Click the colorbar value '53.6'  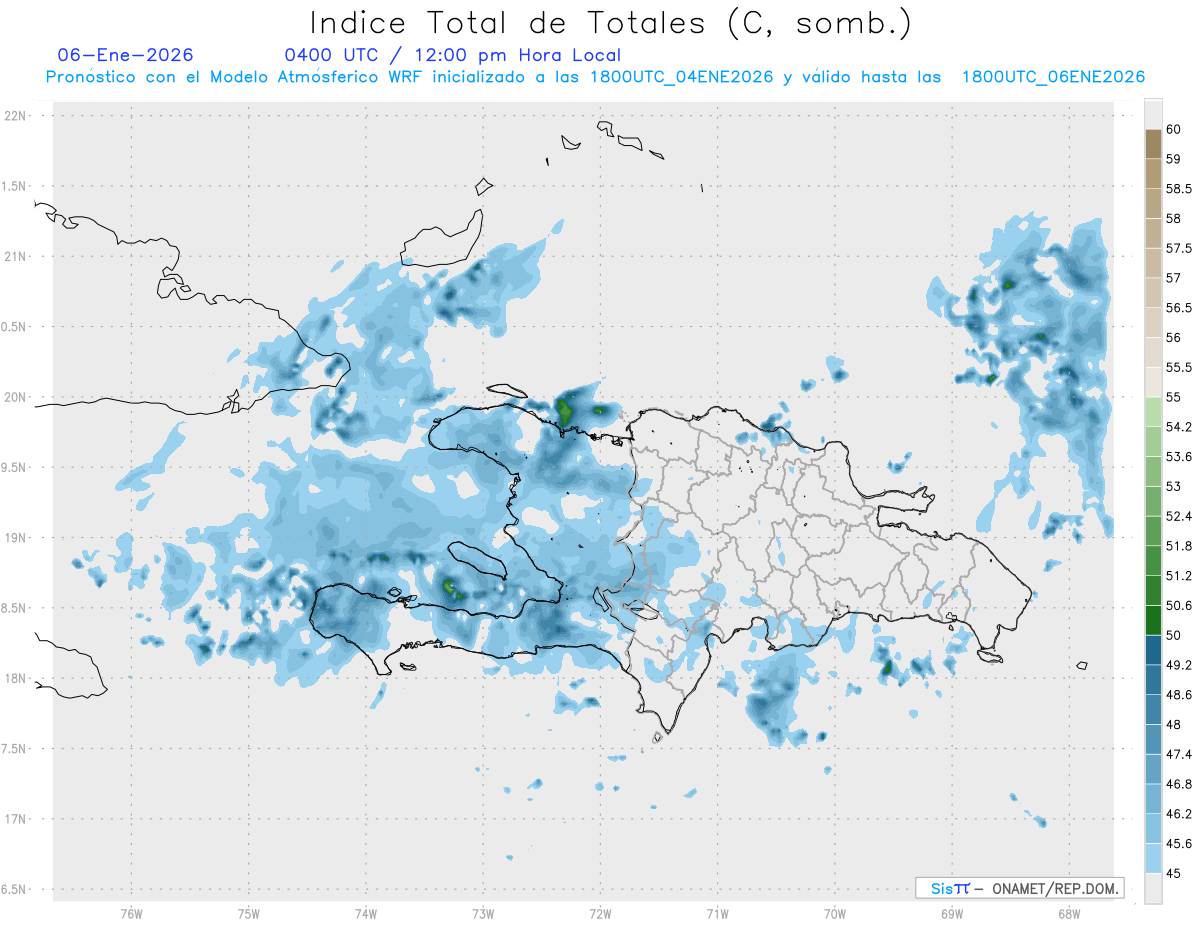1178,456
